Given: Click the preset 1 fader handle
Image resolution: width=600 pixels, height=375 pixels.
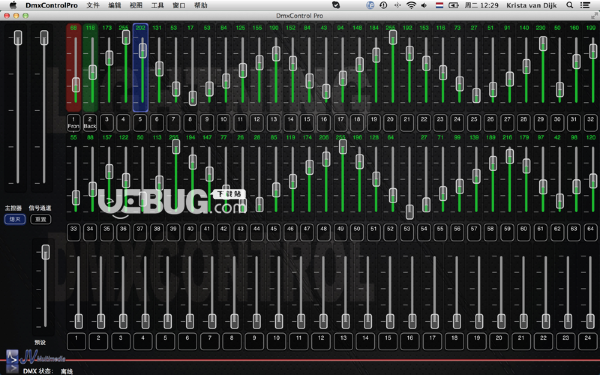Looking at the screenshot, I should tap(78, 321).
